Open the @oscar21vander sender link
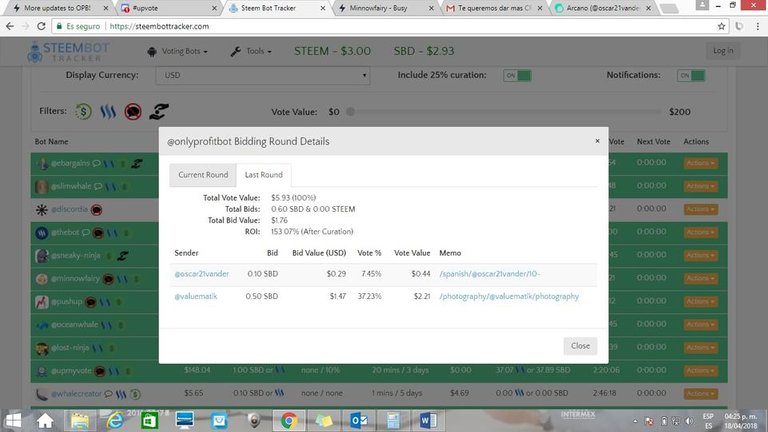Viewport: 768px width, 432px height. click(201, 274)
